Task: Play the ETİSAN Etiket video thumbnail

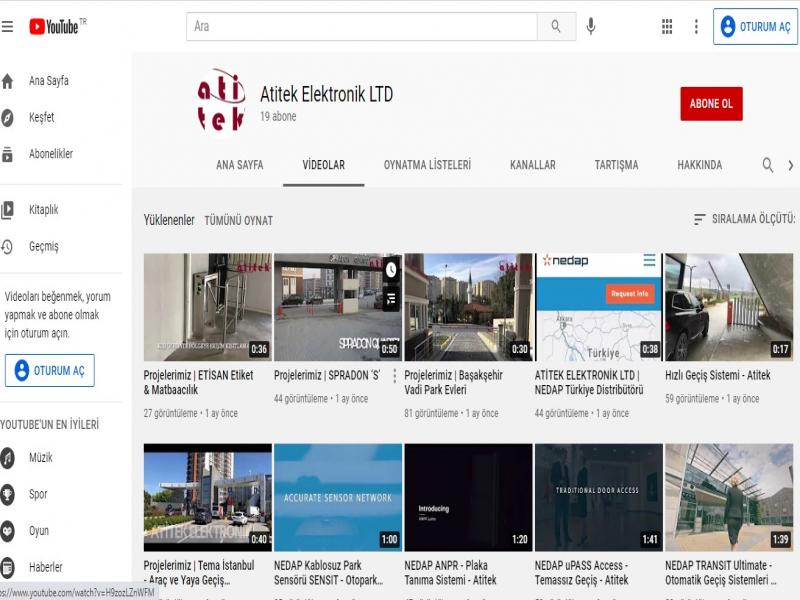Action: click(208, 307)
